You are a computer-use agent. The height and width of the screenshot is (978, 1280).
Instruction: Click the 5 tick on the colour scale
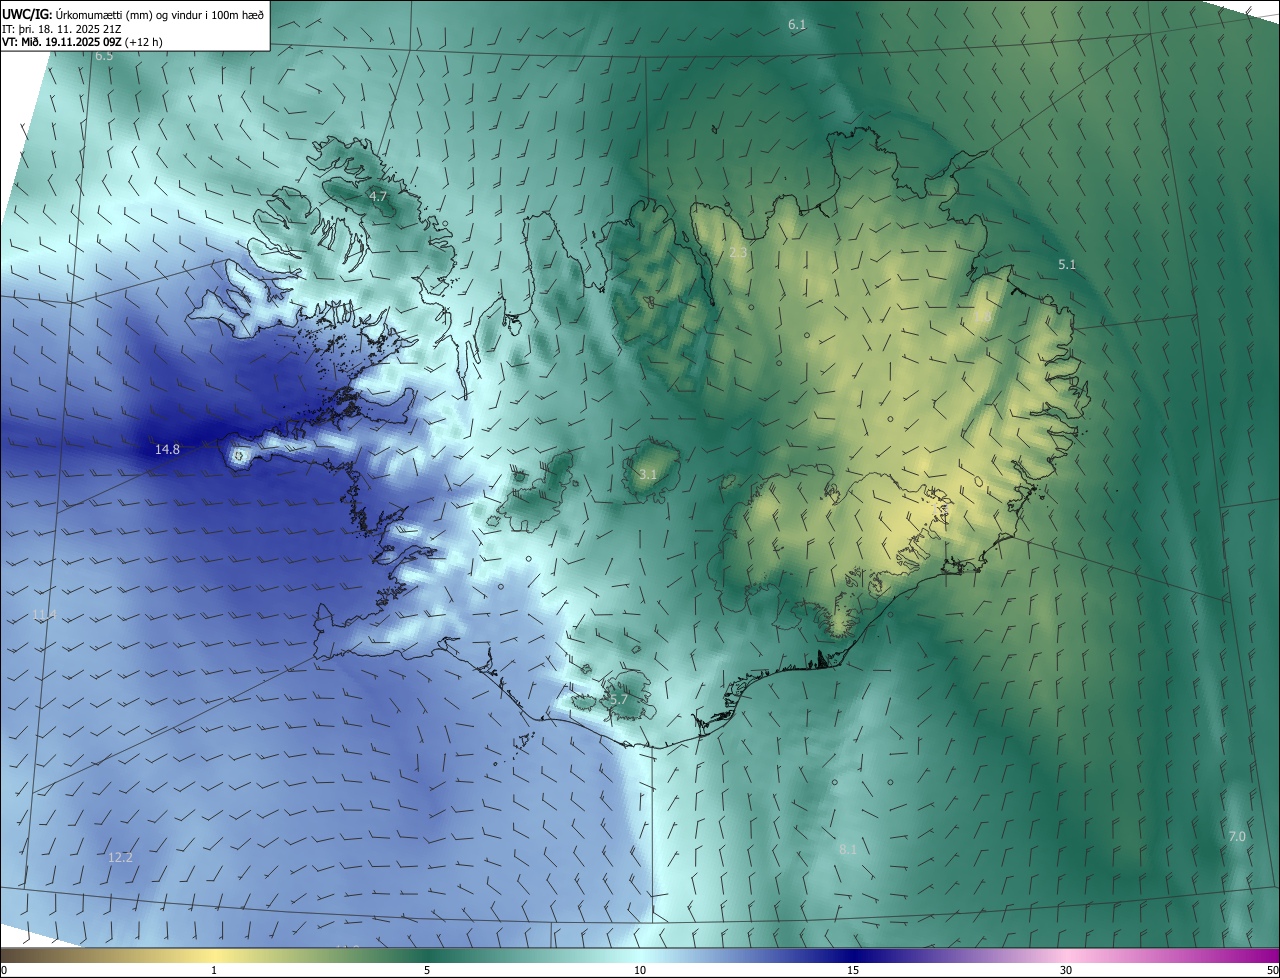point(427,970)
